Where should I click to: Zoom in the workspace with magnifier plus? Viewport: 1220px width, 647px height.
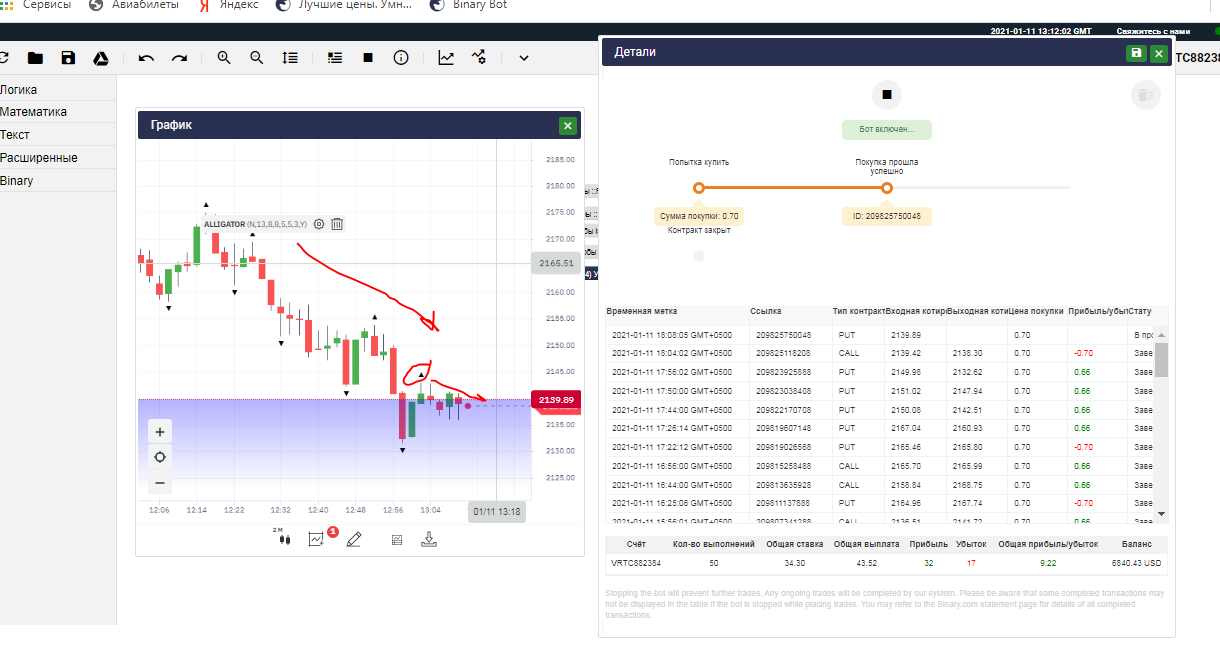pos(224,58)
